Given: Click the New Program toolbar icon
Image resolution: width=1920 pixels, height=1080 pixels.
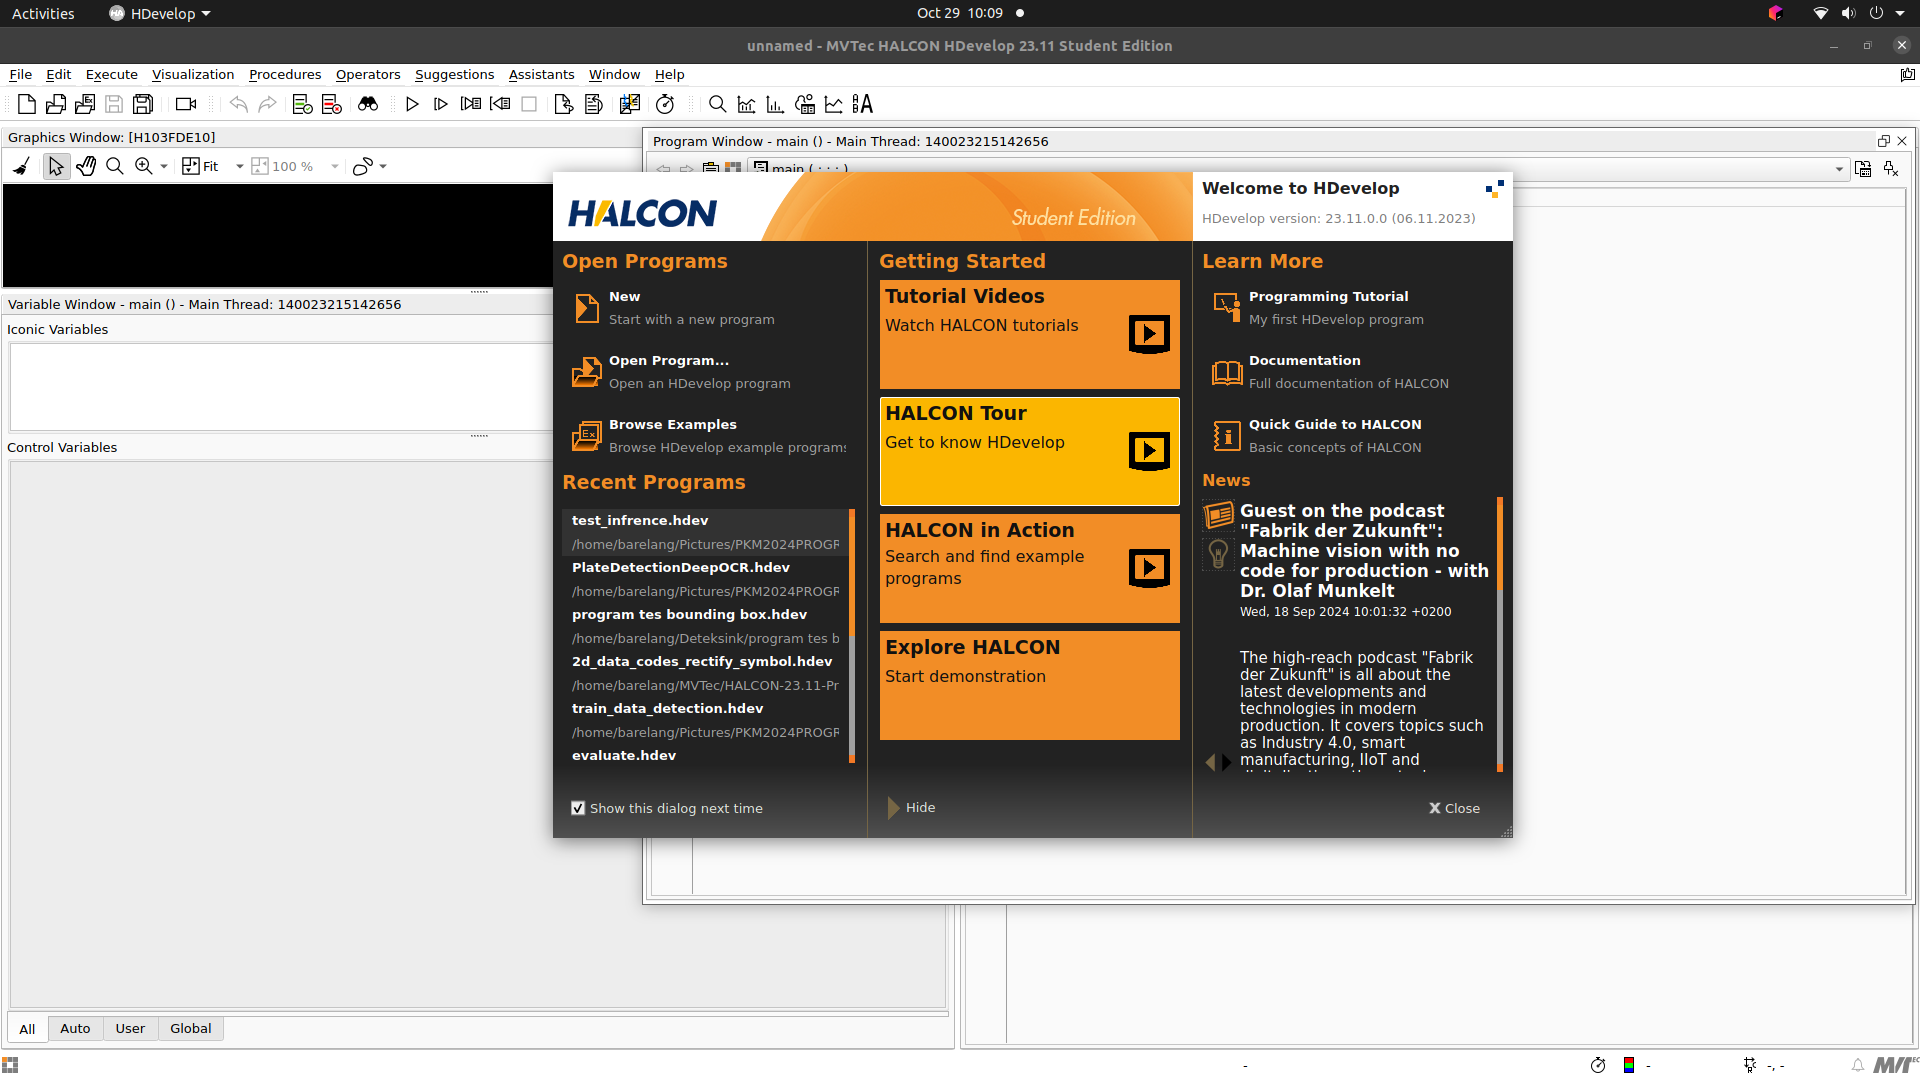Looking at the screenshot, I should [x=27, y=104].
